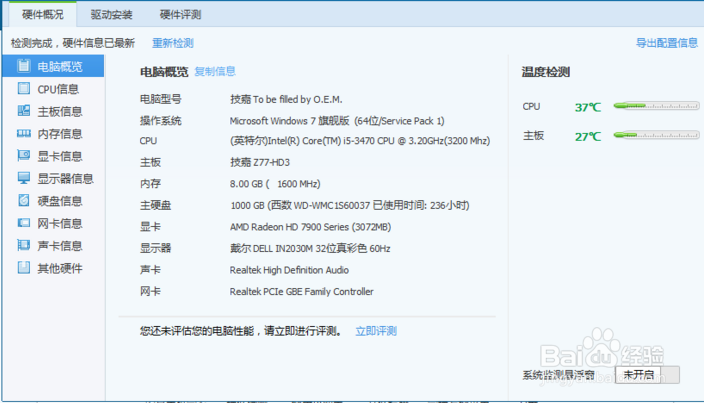Click the 技嘉 To be filled by O.E.M. text
Screen dimensions: 704x403
(286, 100)
